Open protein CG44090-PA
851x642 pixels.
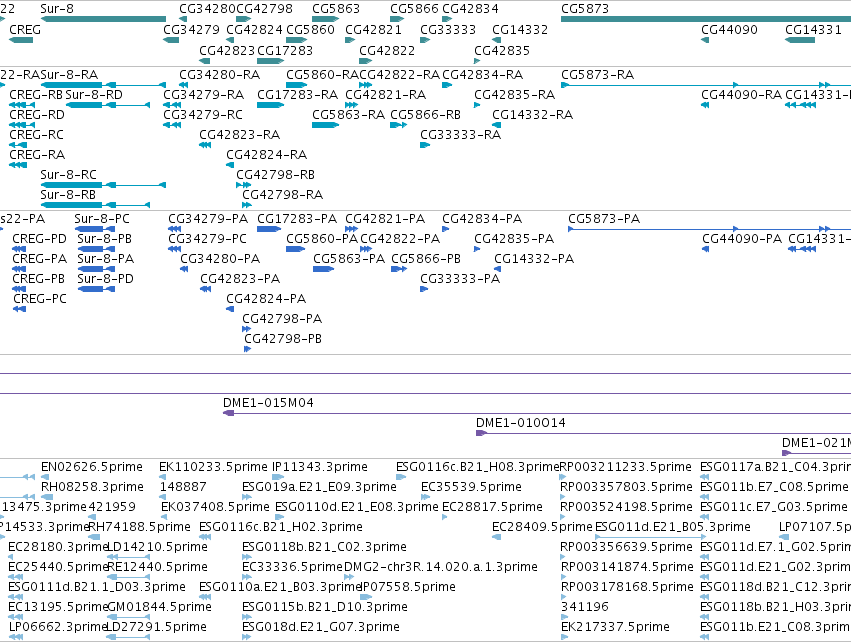pyautogui.click(x=742, y=239)
